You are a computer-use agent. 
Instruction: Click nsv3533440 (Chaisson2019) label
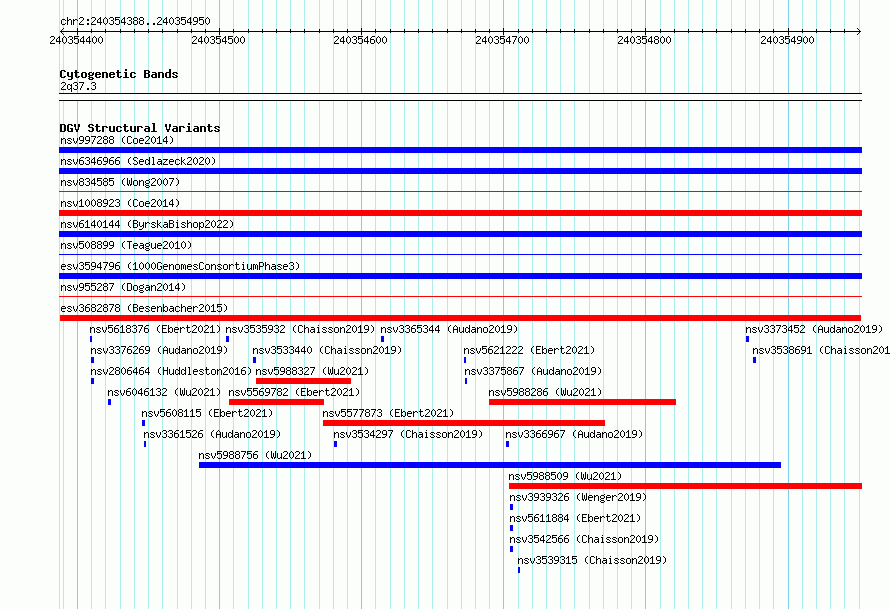pos(327,350)
